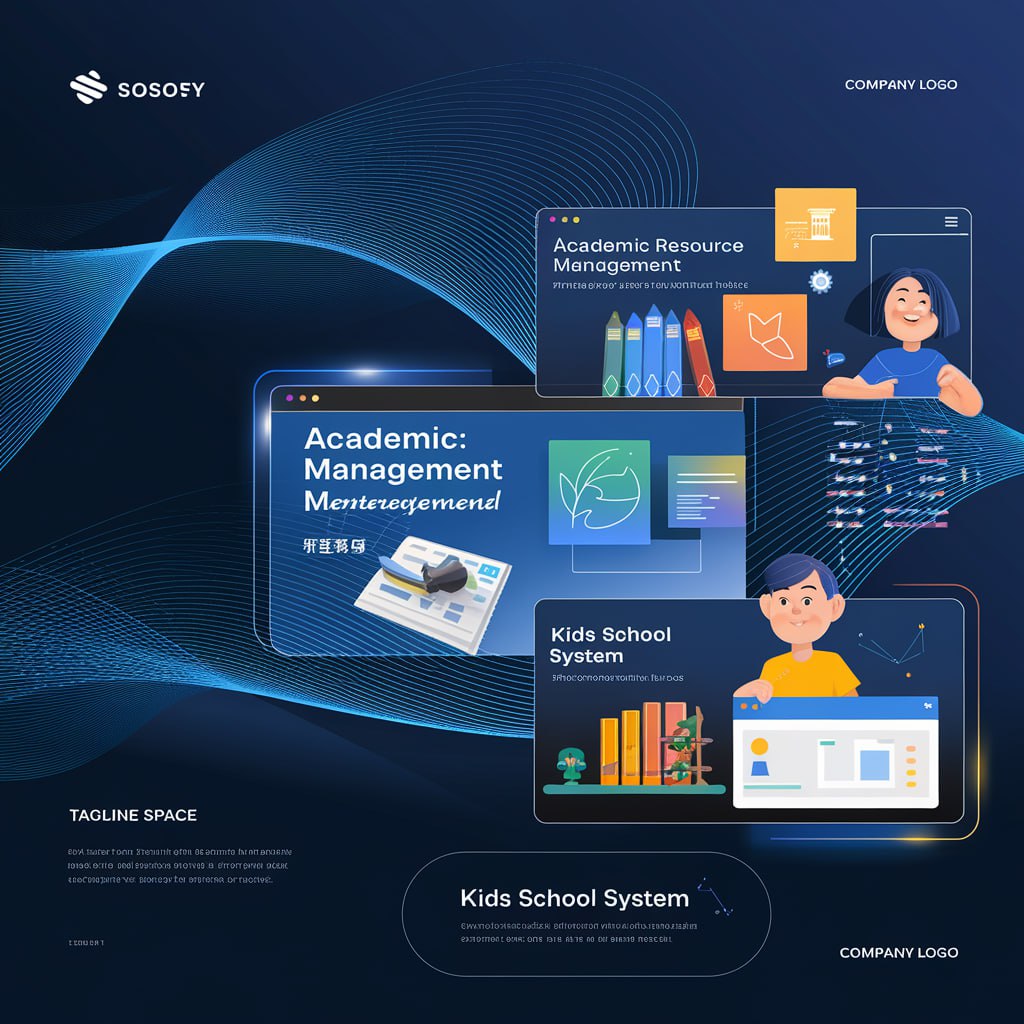Click the yellow circle in the mini browser window

pos(759,746)
